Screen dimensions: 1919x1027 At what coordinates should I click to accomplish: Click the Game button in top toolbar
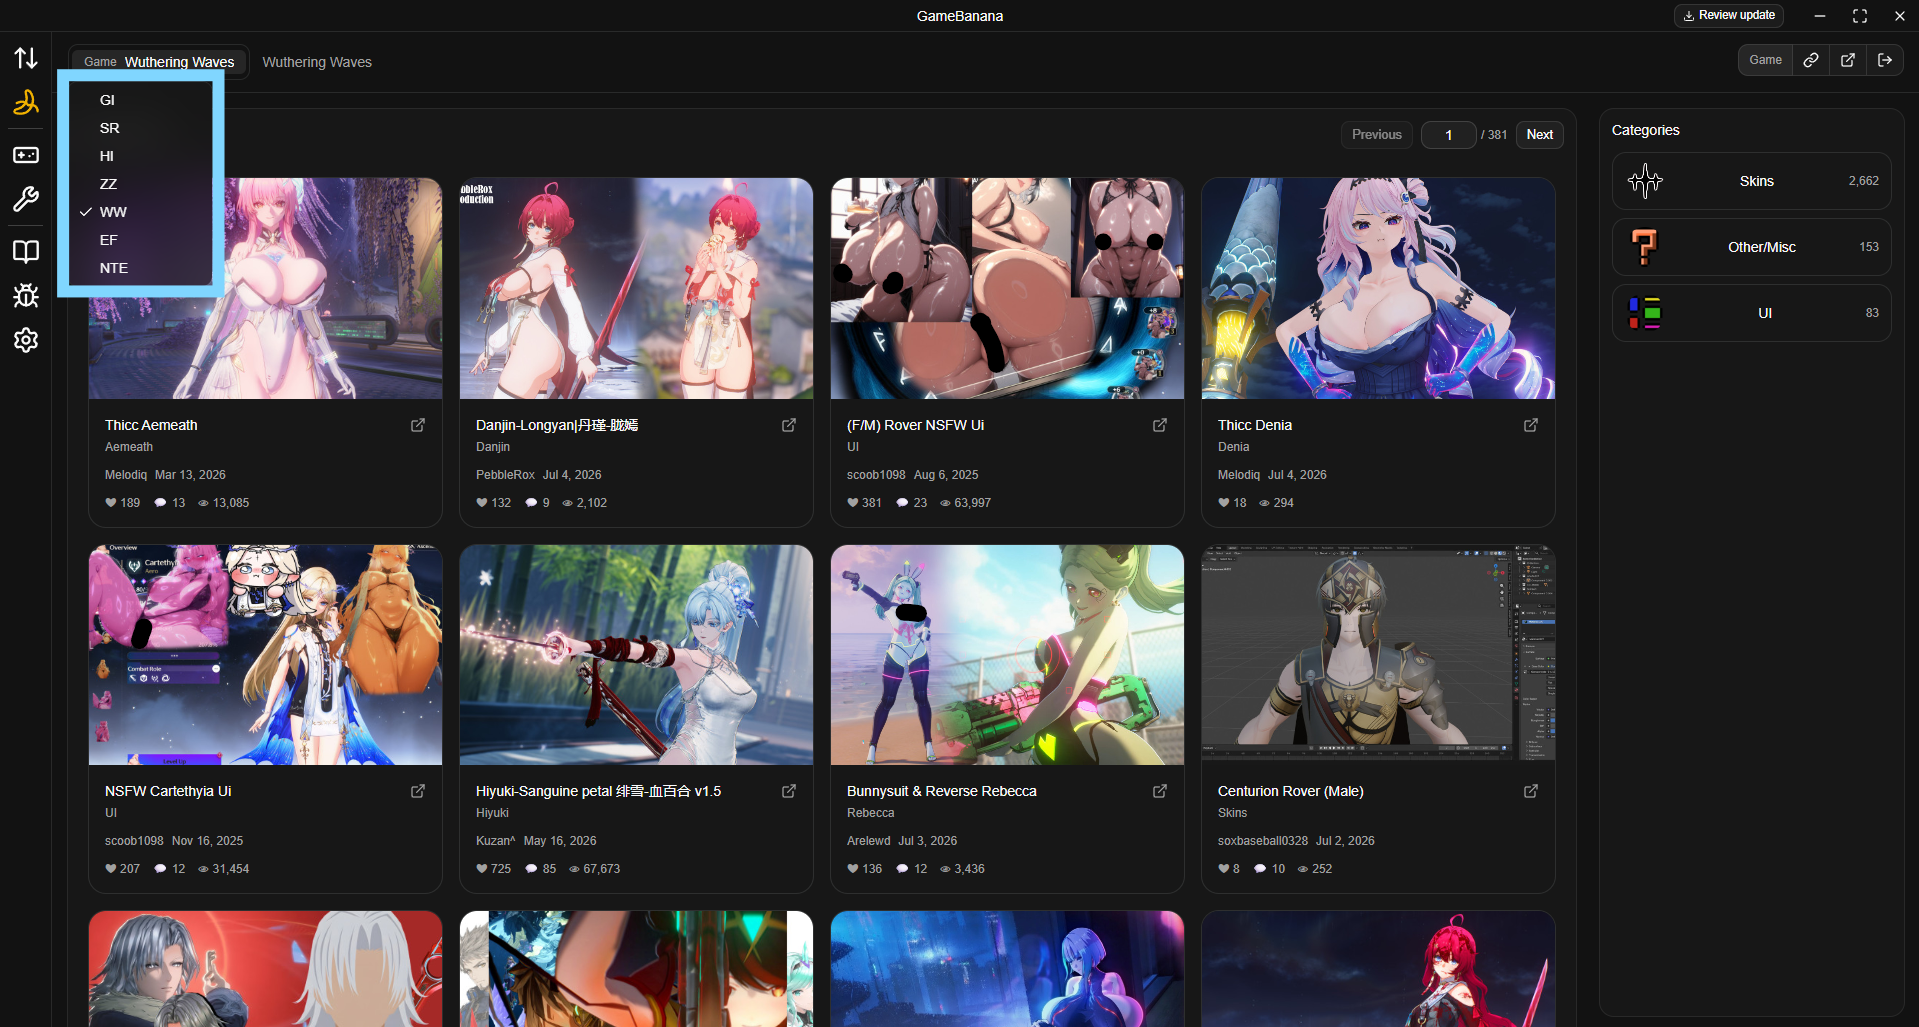tap(1765, 60)
